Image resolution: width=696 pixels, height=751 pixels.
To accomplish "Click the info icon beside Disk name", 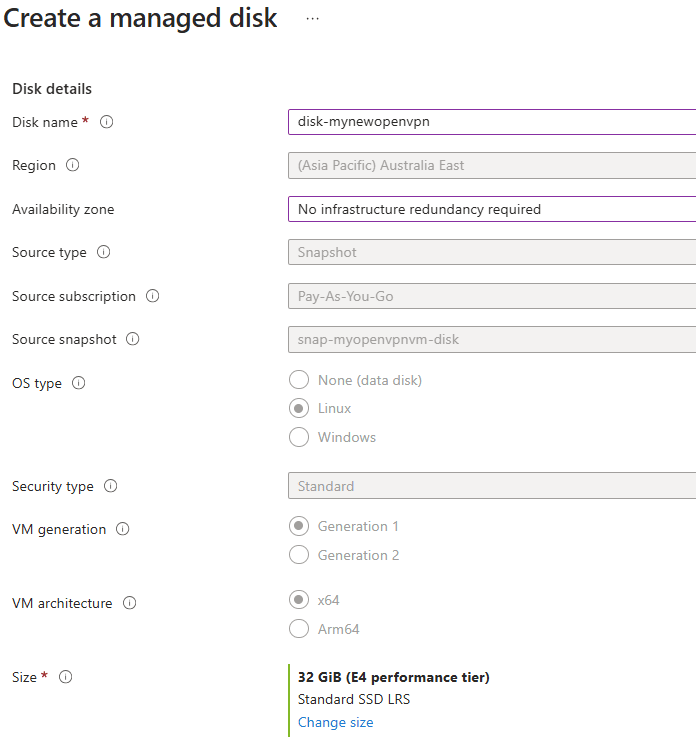I will coord(107,122).
